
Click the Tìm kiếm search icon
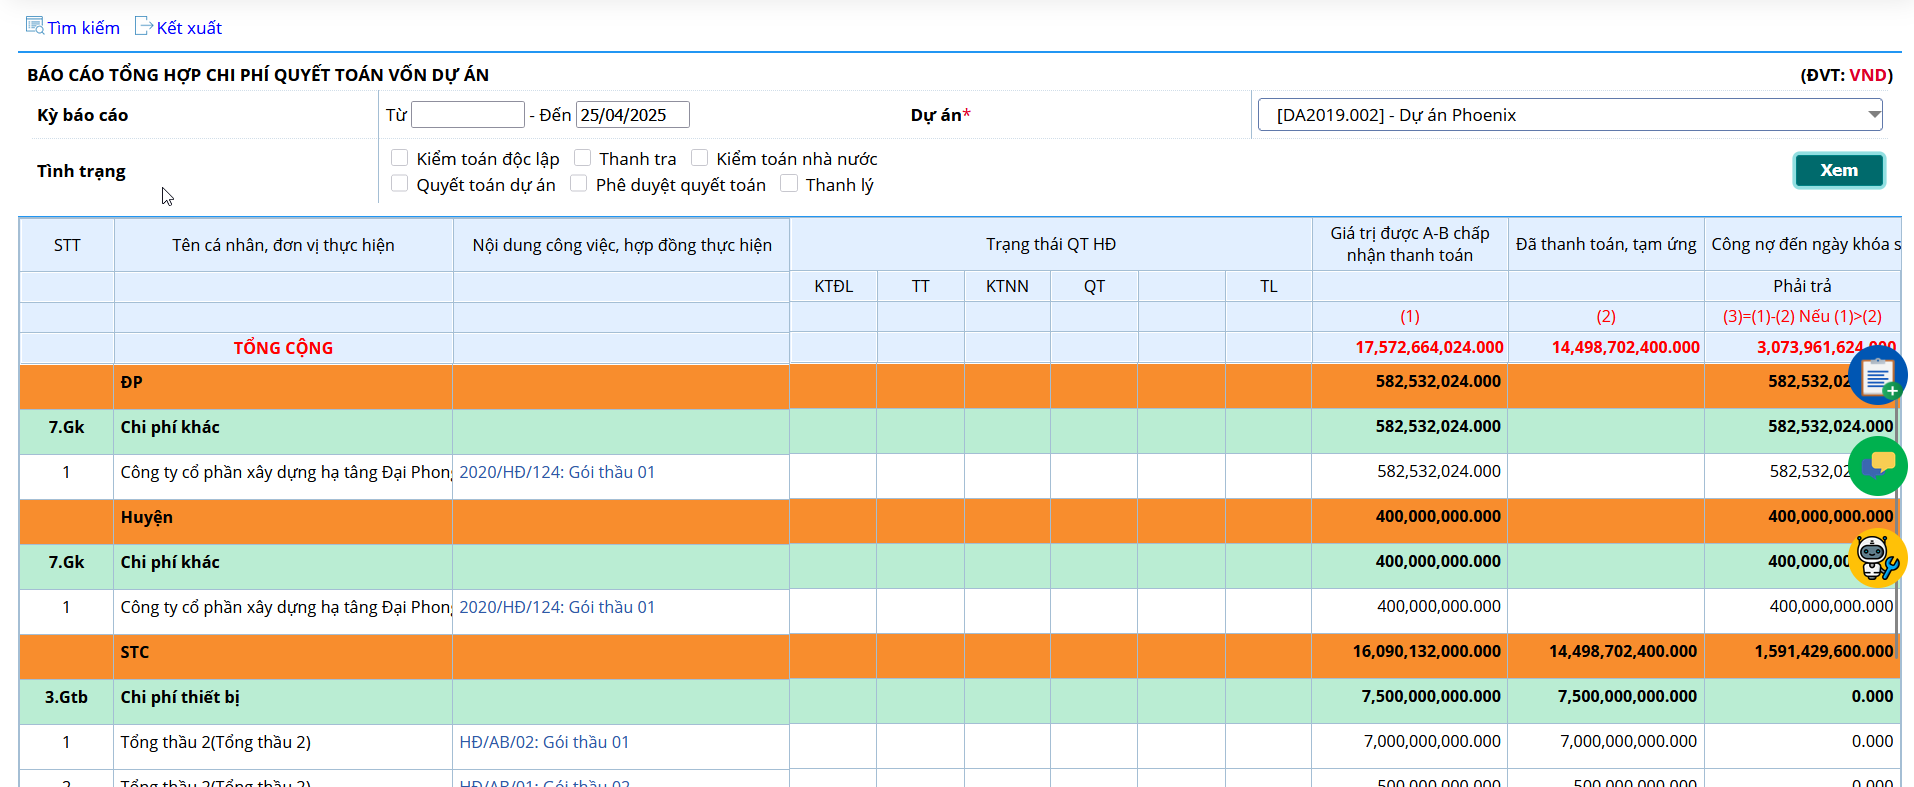click(35, 26)
